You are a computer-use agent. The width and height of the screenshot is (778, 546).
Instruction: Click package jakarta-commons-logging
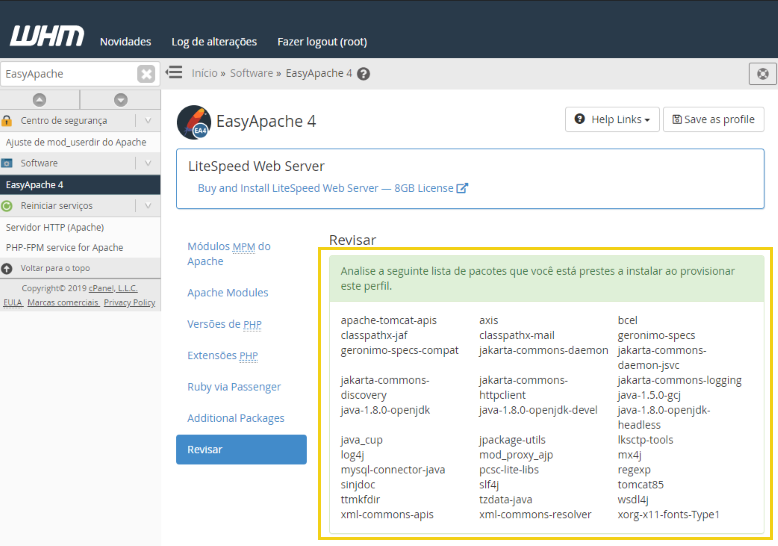pyautogui.click(x=679, y=381)
